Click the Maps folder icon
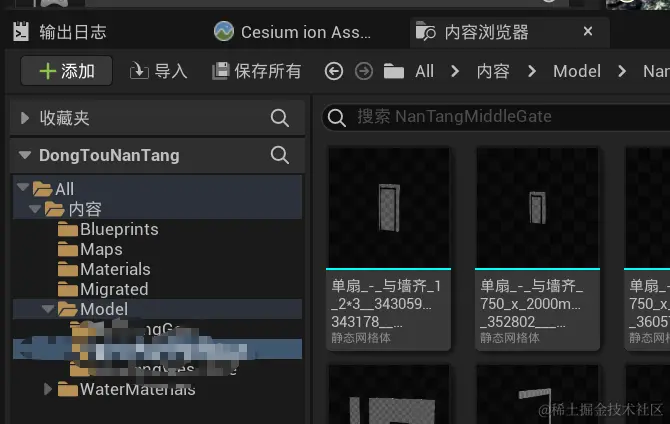The image size is (670, 424). 68,250
